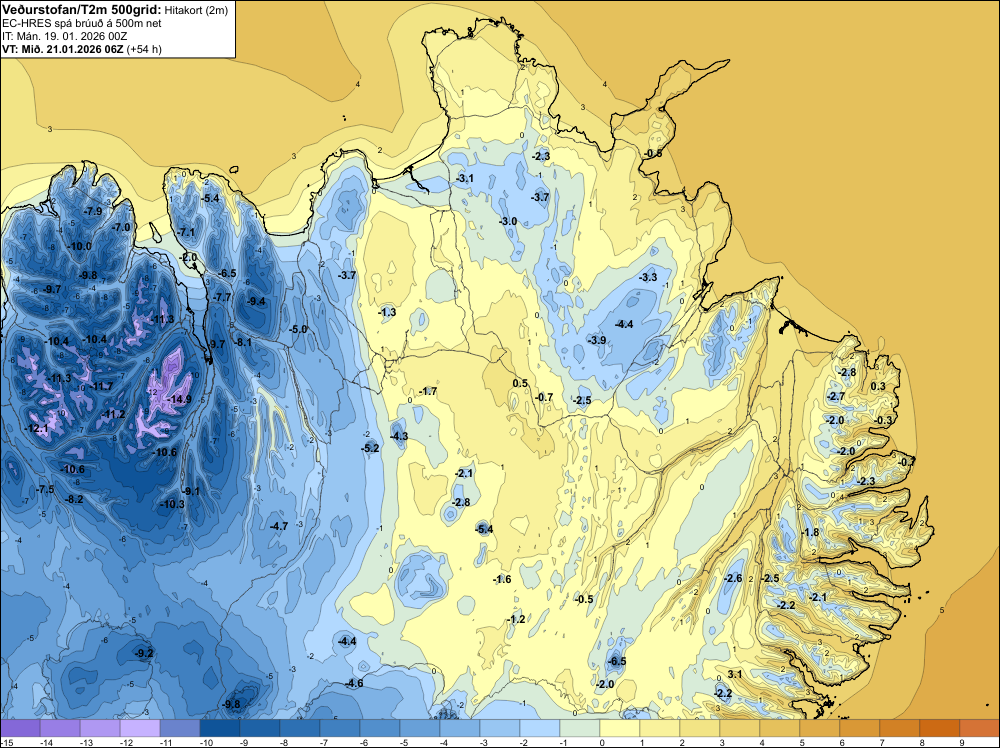
Task: Click the 0.3 temperature label on east coast
Action: tap(878, 386)
